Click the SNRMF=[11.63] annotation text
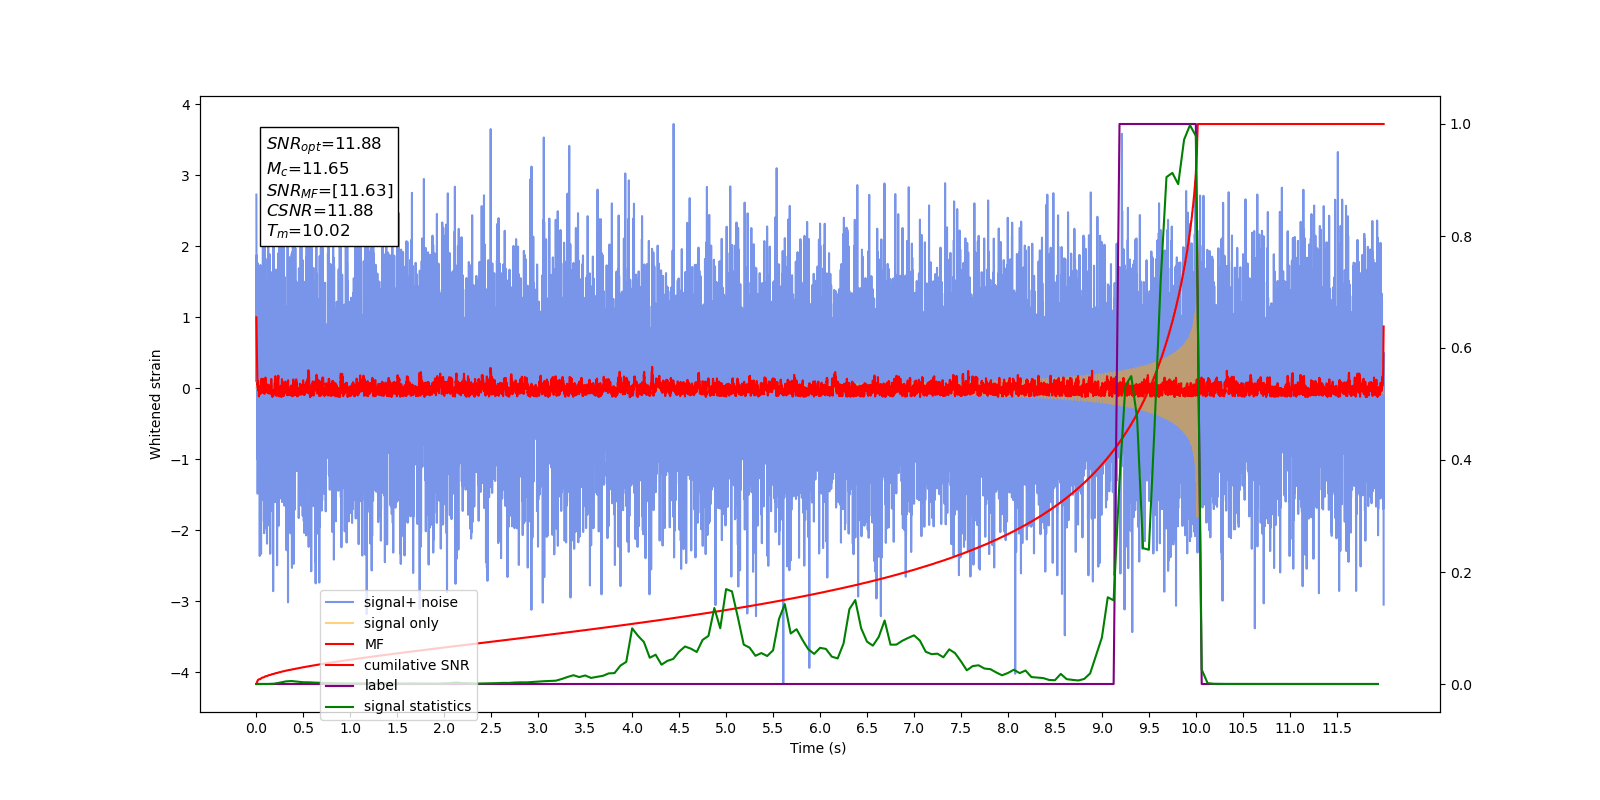The width and height of the screenshot is (1600, 800). pyautogui.click(x=330, y=190)
